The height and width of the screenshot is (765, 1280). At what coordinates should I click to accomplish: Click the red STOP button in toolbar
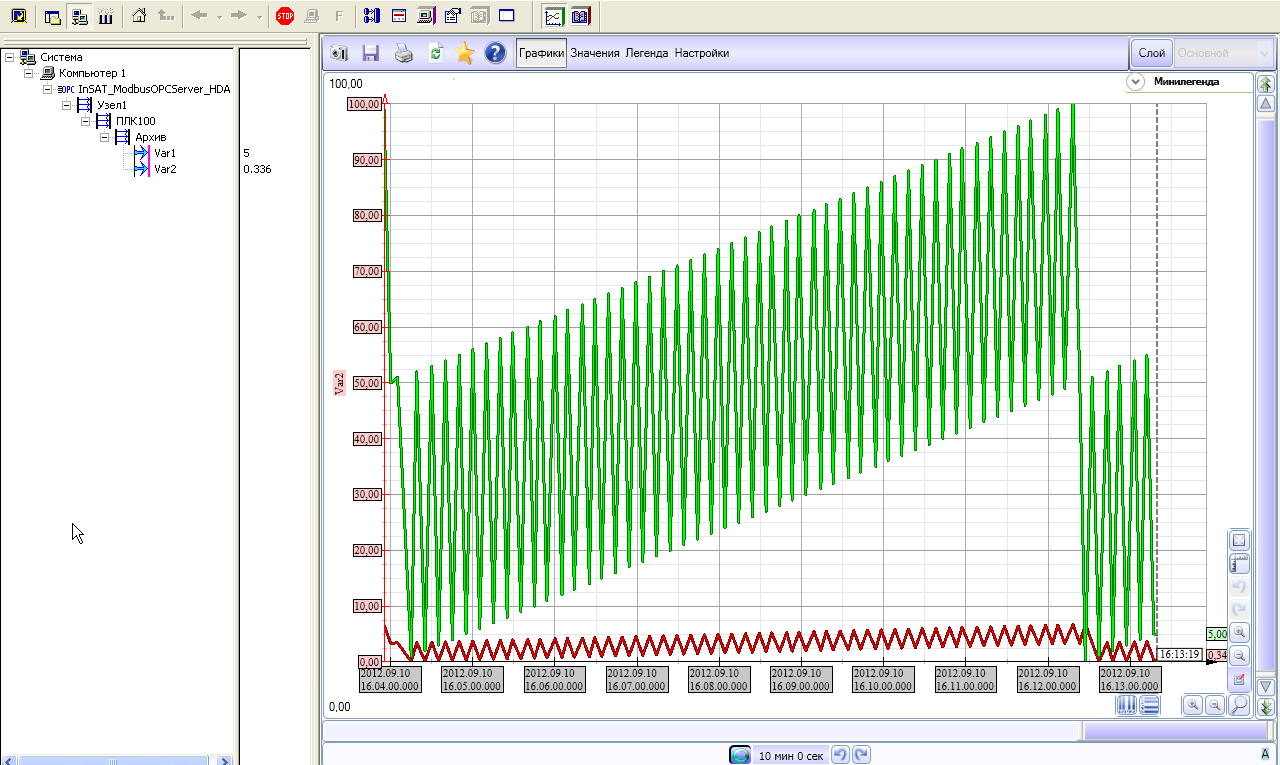pyautogui.click(x=285, y=16)
